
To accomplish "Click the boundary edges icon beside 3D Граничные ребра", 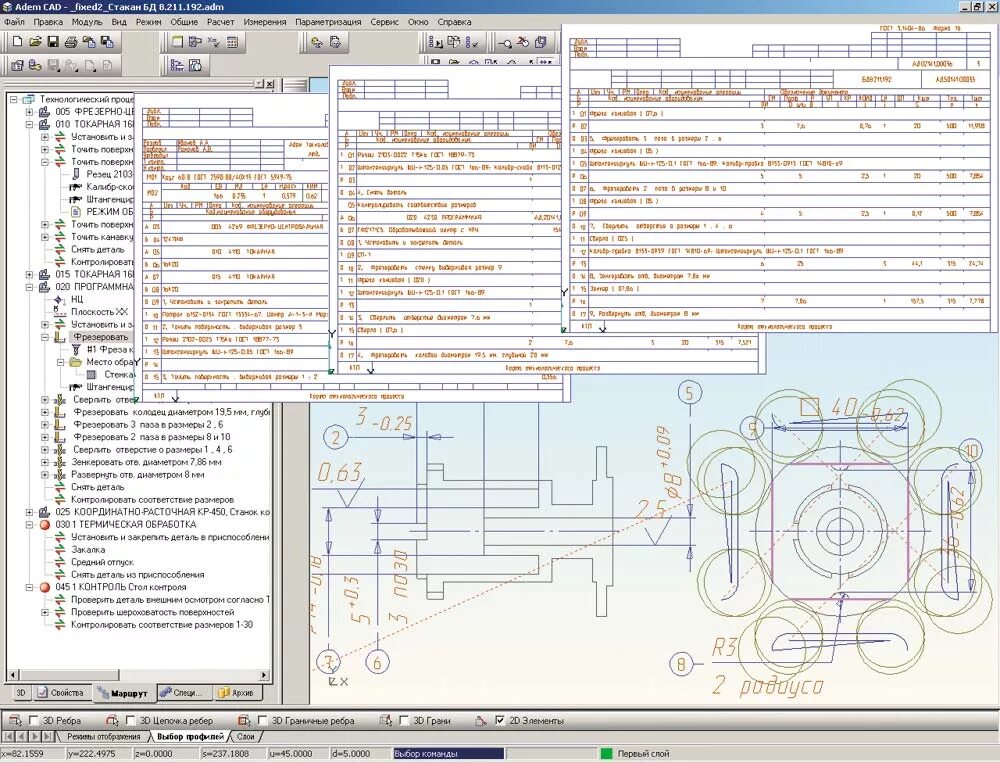I will (244, 720).
